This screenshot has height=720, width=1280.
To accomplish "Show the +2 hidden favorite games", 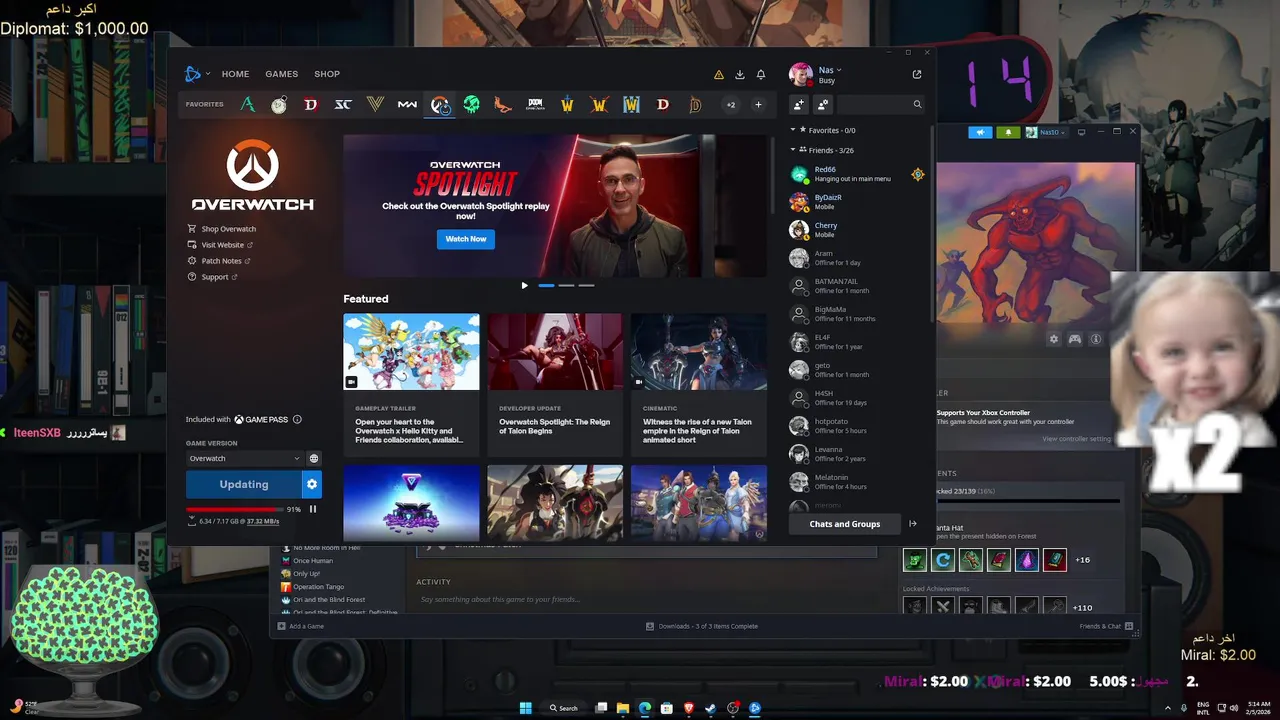I will tap(731, 104).
